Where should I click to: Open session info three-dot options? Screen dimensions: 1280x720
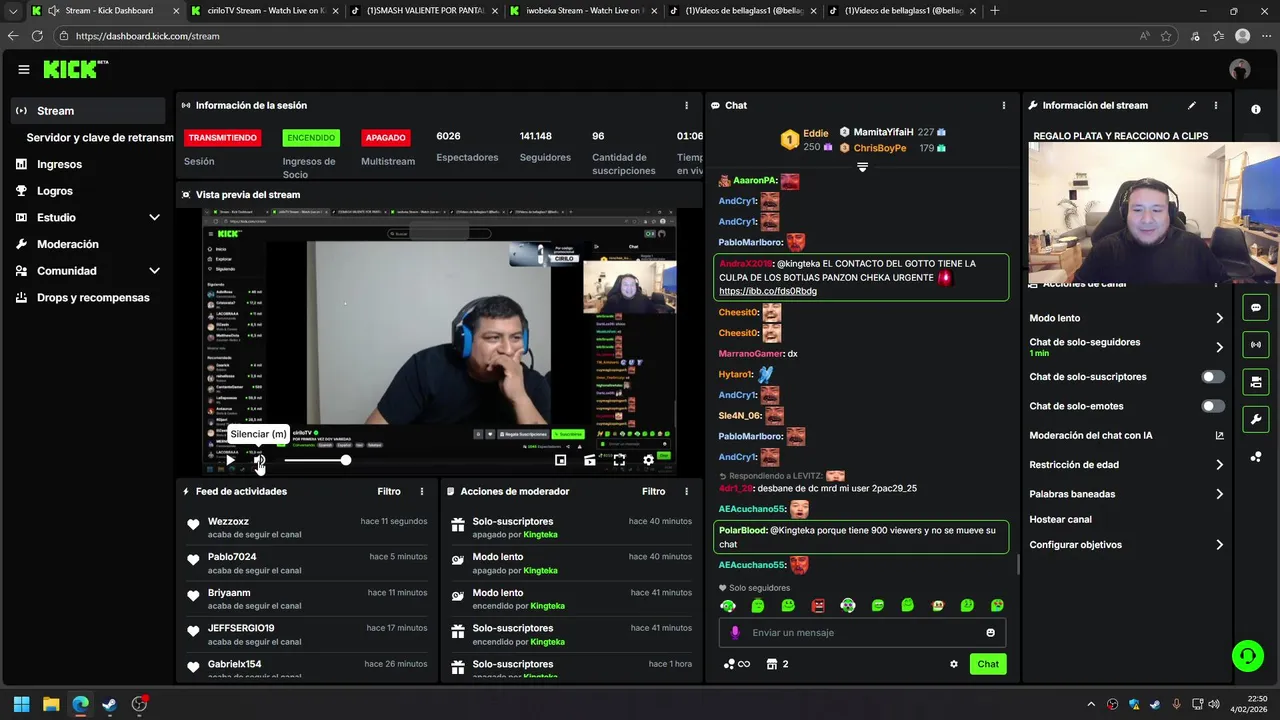click(686, 105)
